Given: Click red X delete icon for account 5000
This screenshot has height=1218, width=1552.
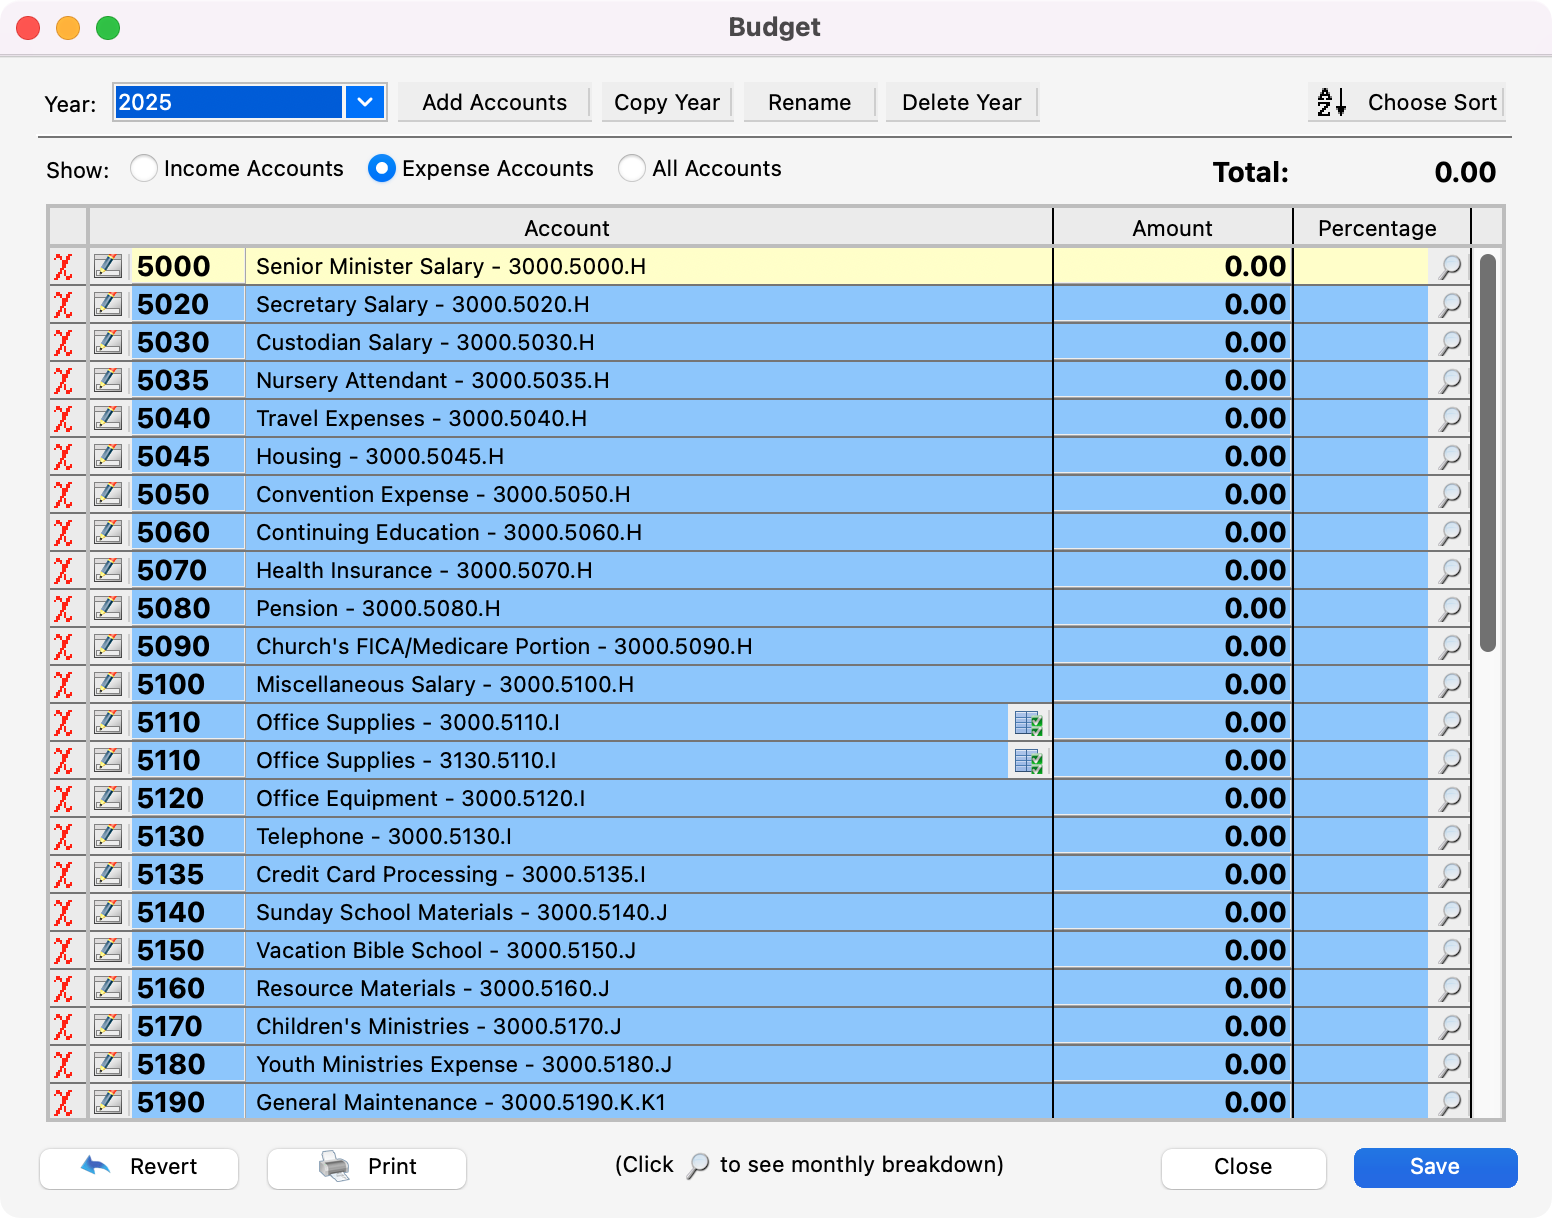Looking at the screenshot, I should (x=64, y=267).
